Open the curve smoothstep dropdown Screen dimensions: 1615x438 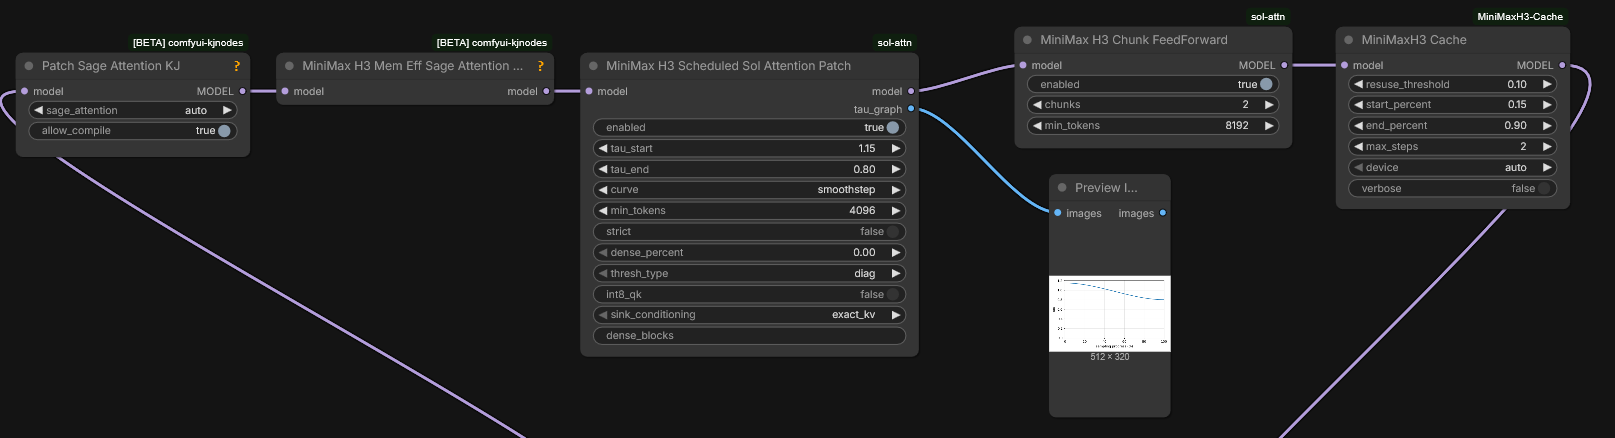point(749,189)
